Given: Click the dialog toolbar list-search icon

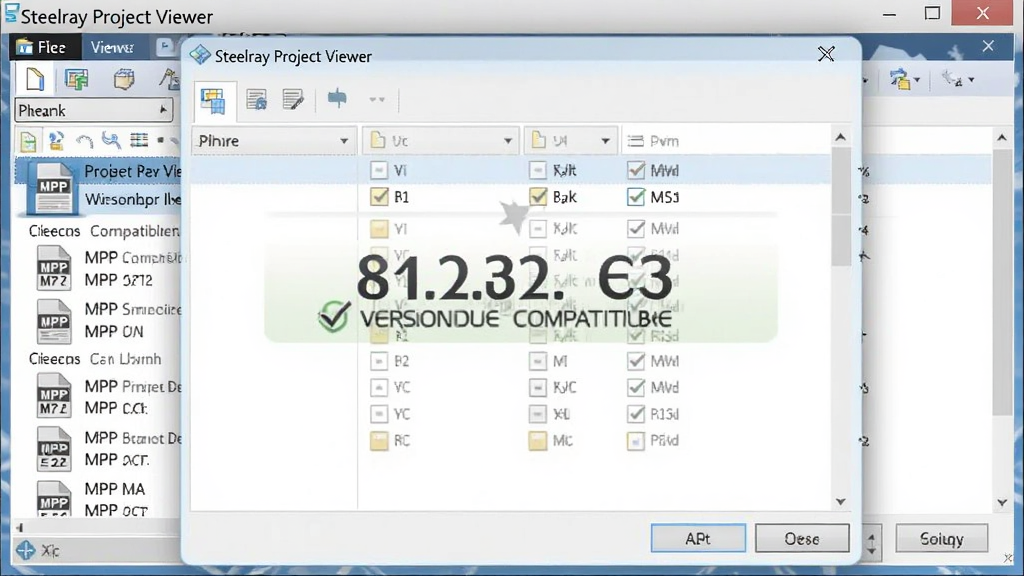Looking at the screenshot, I should 256,100.
